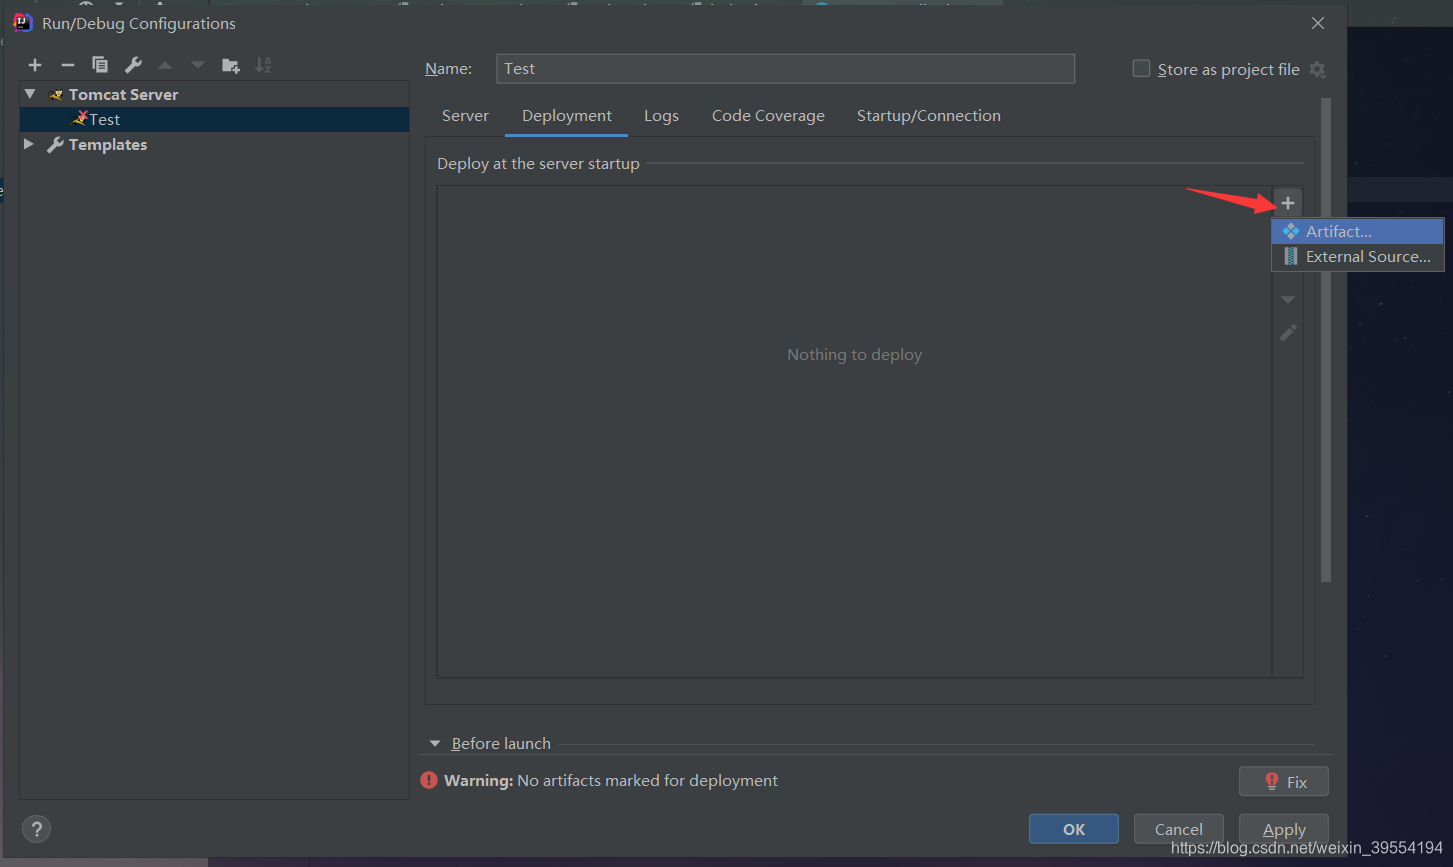Expand the Templates tree node
Viewport: 1453px width, 867px height.
pyautogui.click(x=29, y=145)
